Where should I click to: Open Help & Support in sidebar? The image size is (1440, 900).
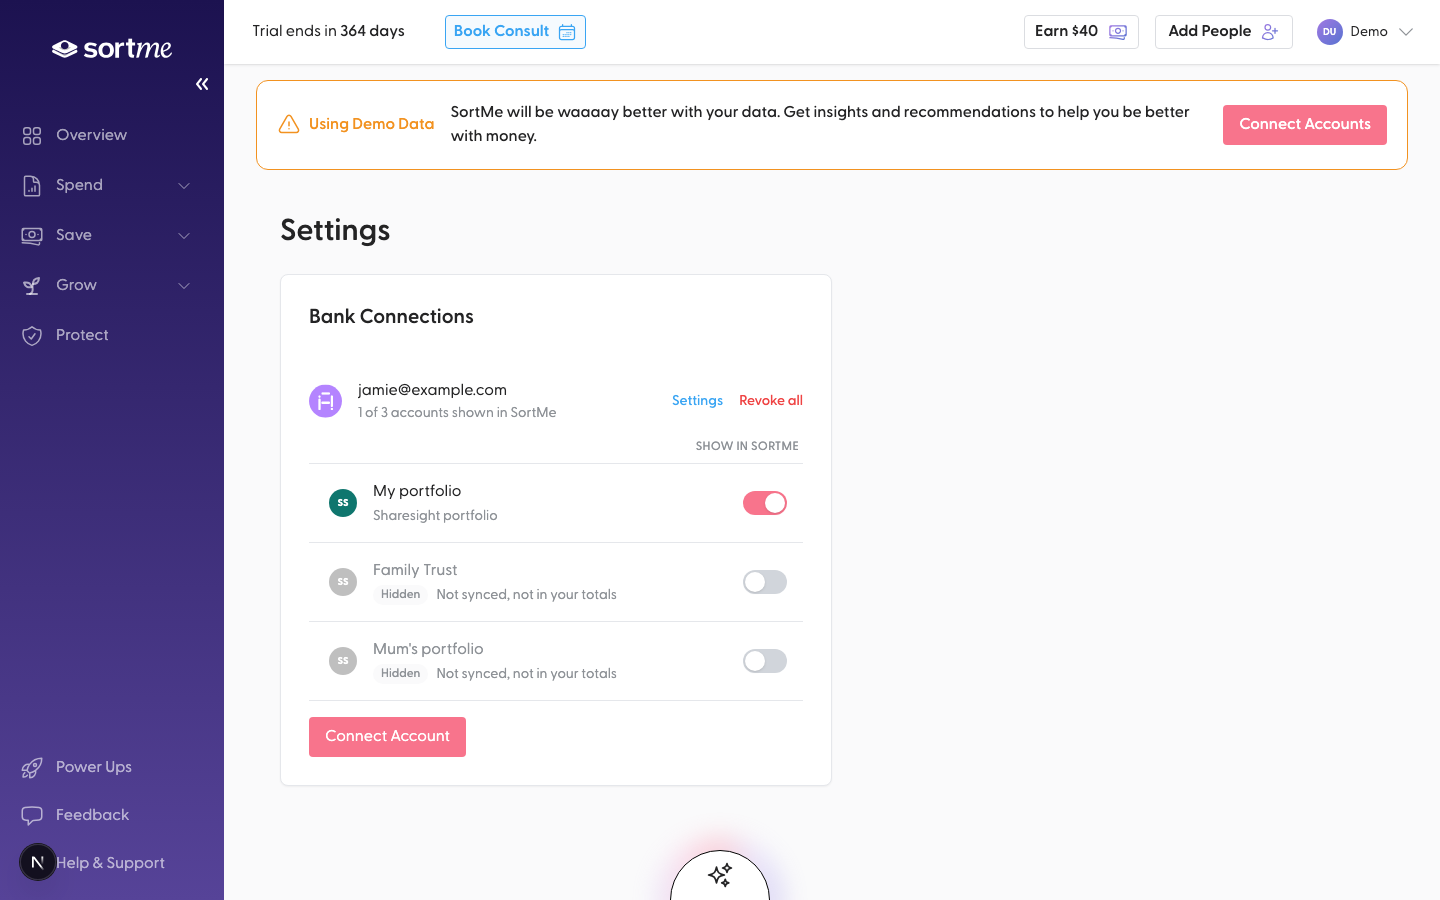(108, 863)
